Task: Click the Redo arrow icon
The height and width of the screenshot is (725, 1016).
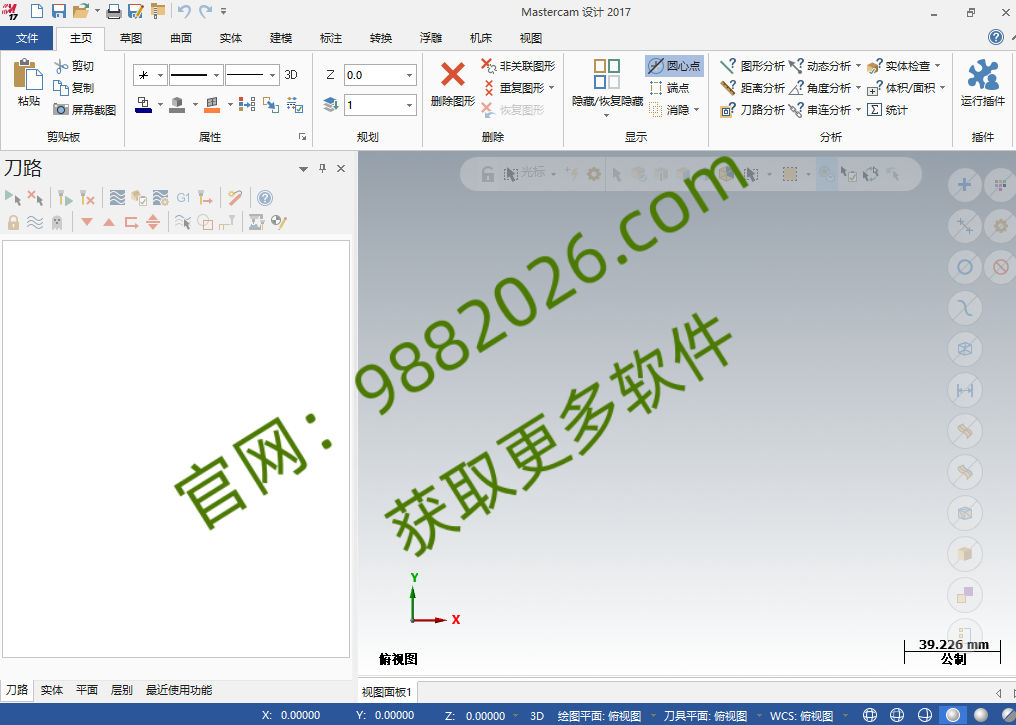Action: pyautogui.click(x=205, y=11)
